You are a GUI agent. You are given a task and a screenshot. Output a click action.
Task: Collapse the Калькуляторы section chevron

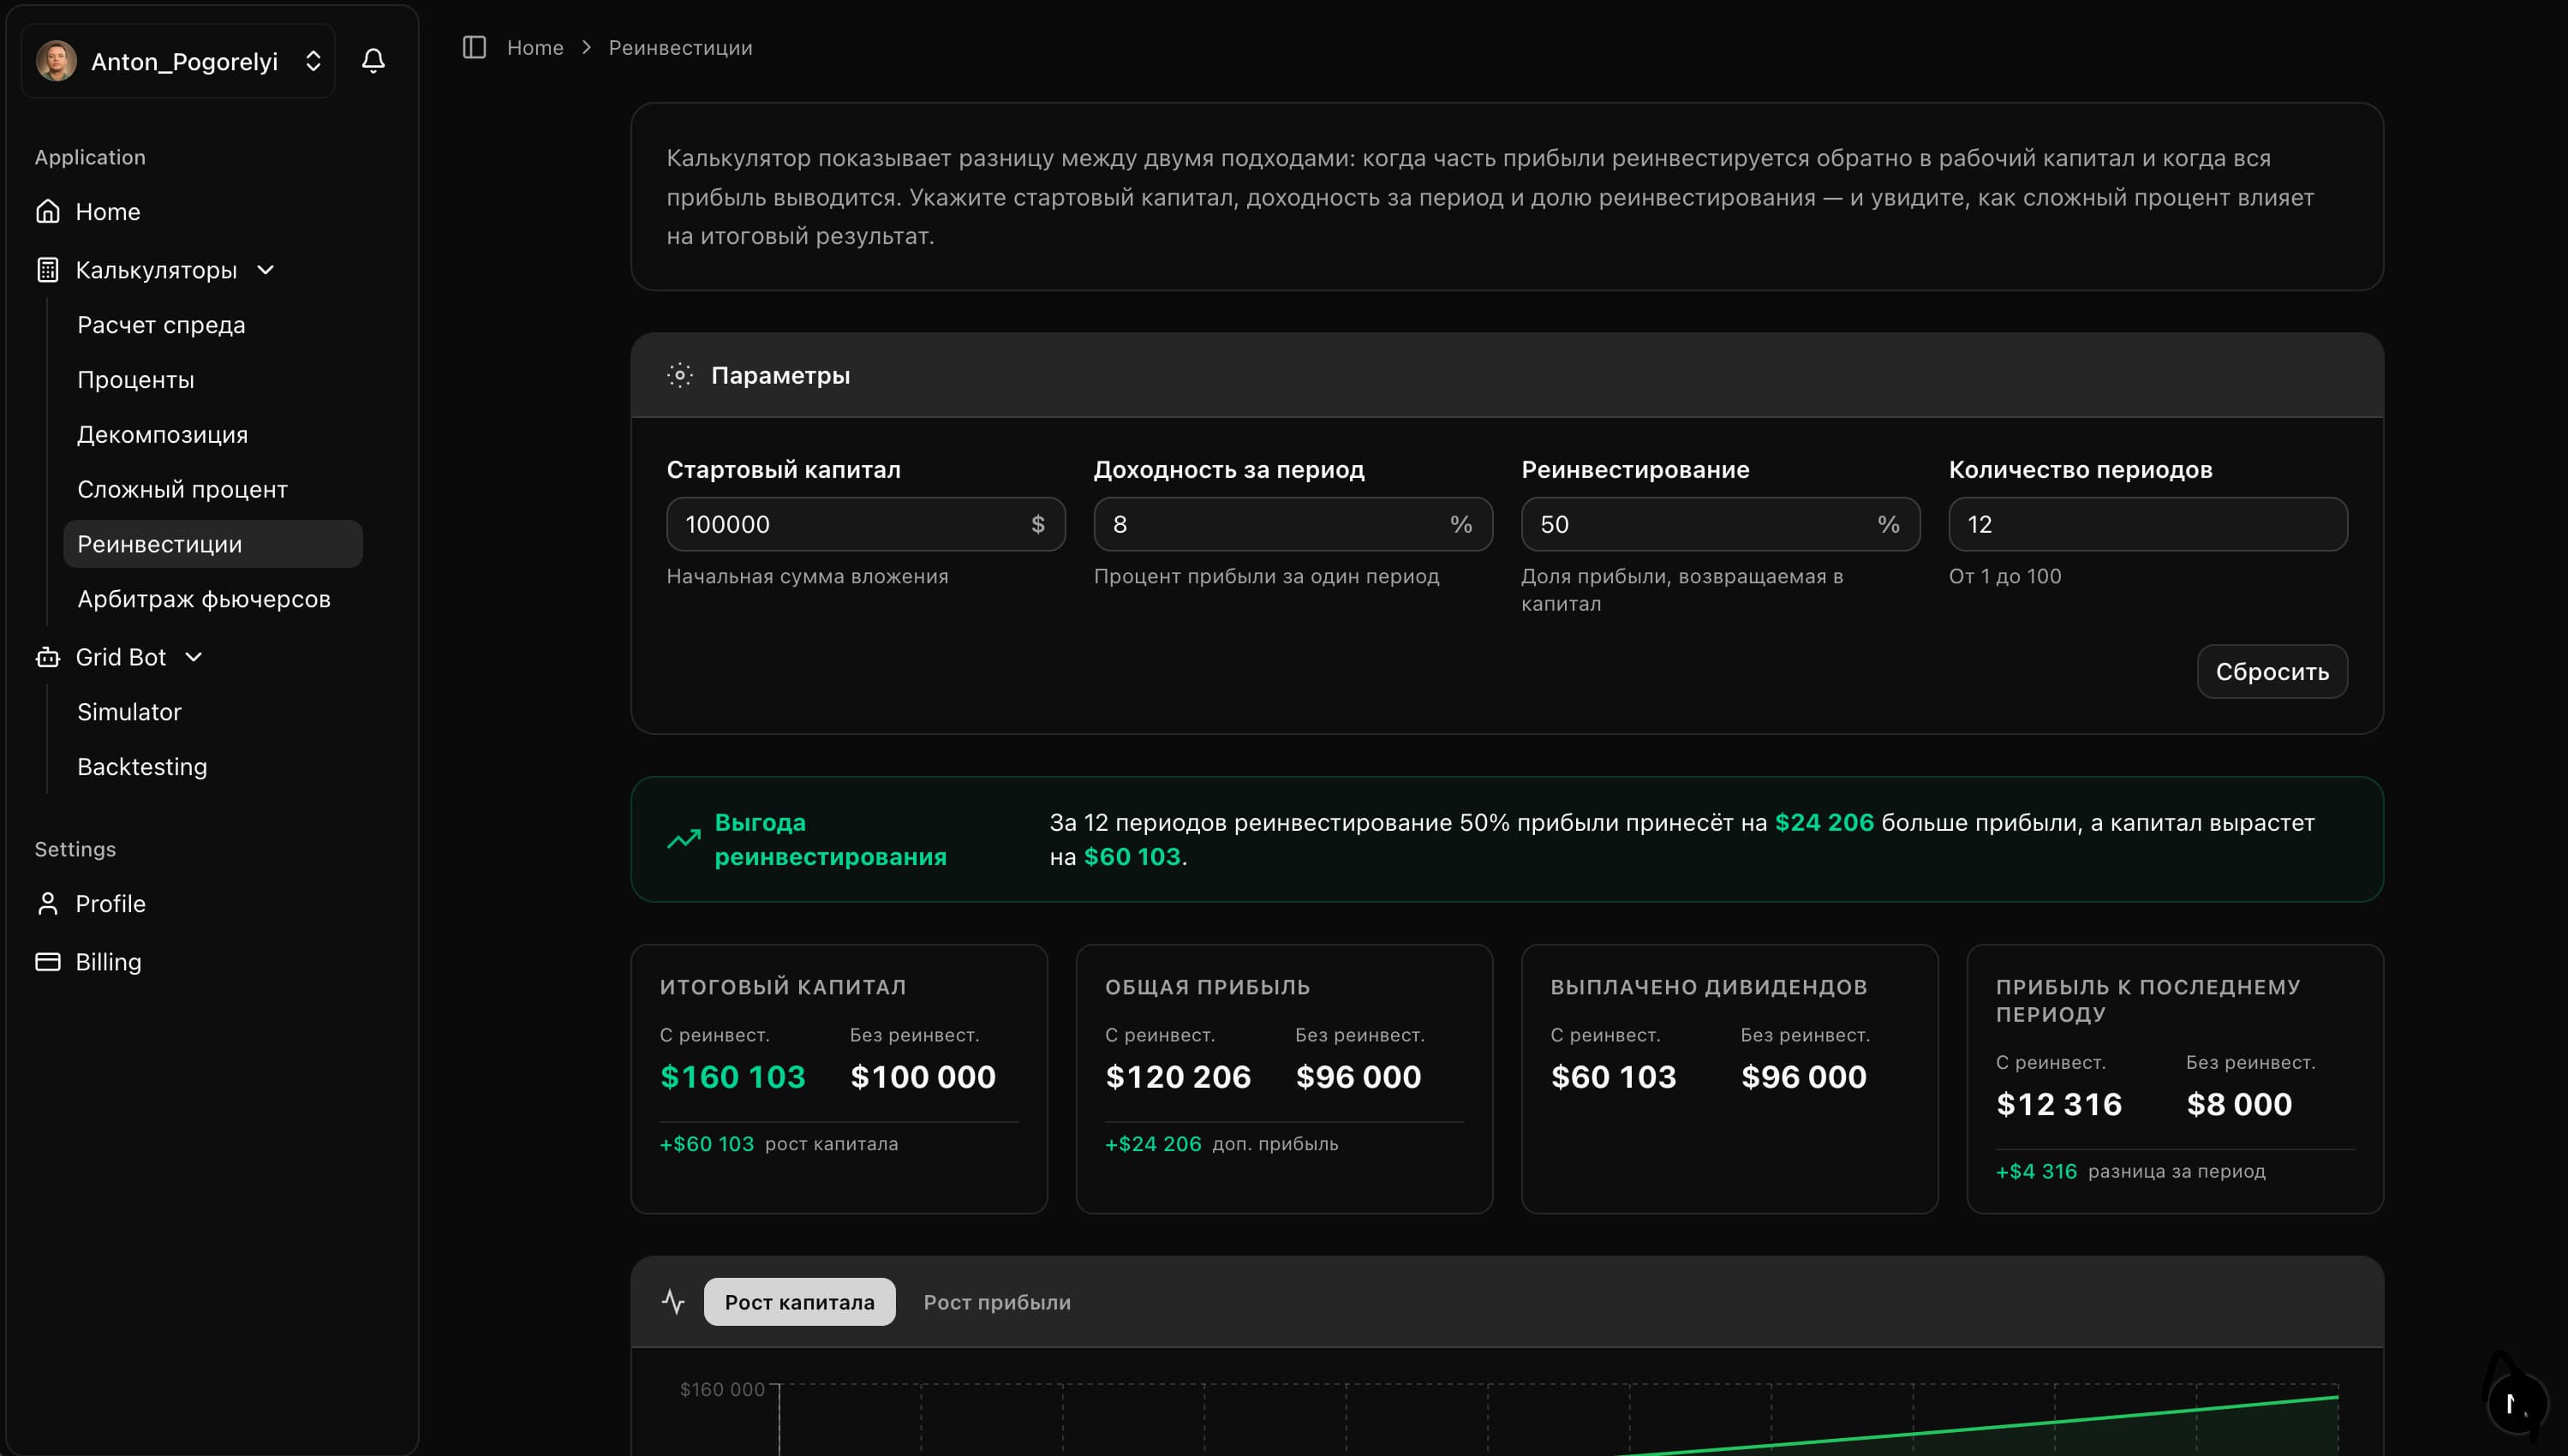[266, 270]
